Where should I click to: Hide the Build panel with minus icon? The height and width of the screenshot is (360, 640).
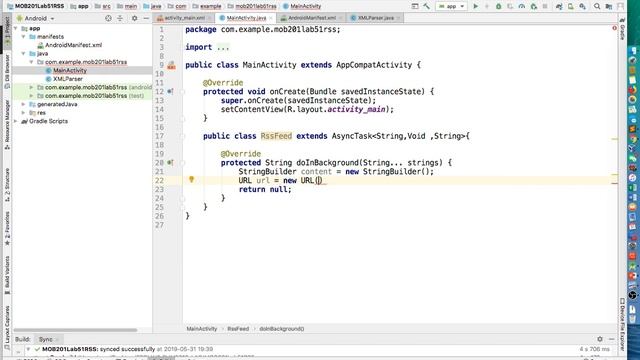[611, 339]
